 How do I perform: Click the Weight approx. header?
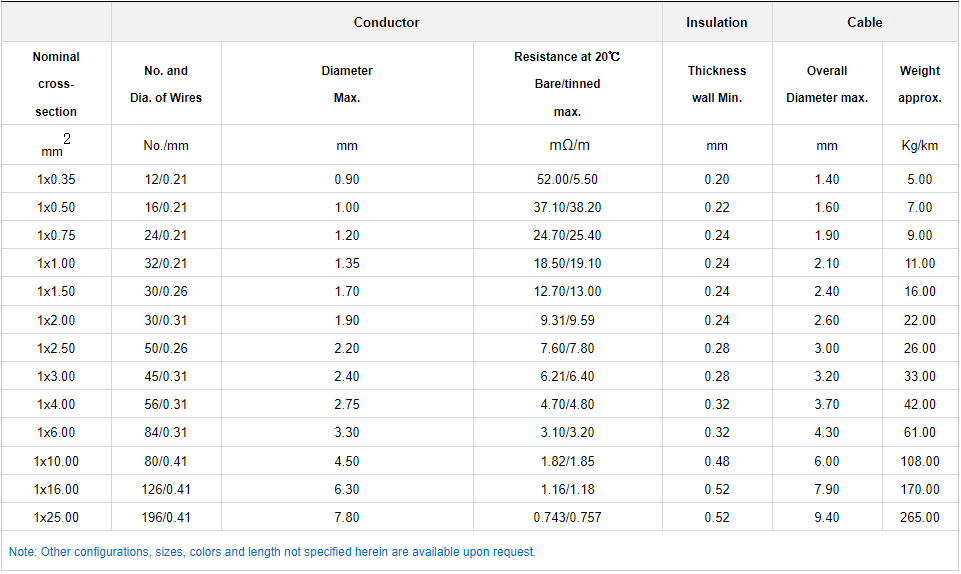click(919, 84)
